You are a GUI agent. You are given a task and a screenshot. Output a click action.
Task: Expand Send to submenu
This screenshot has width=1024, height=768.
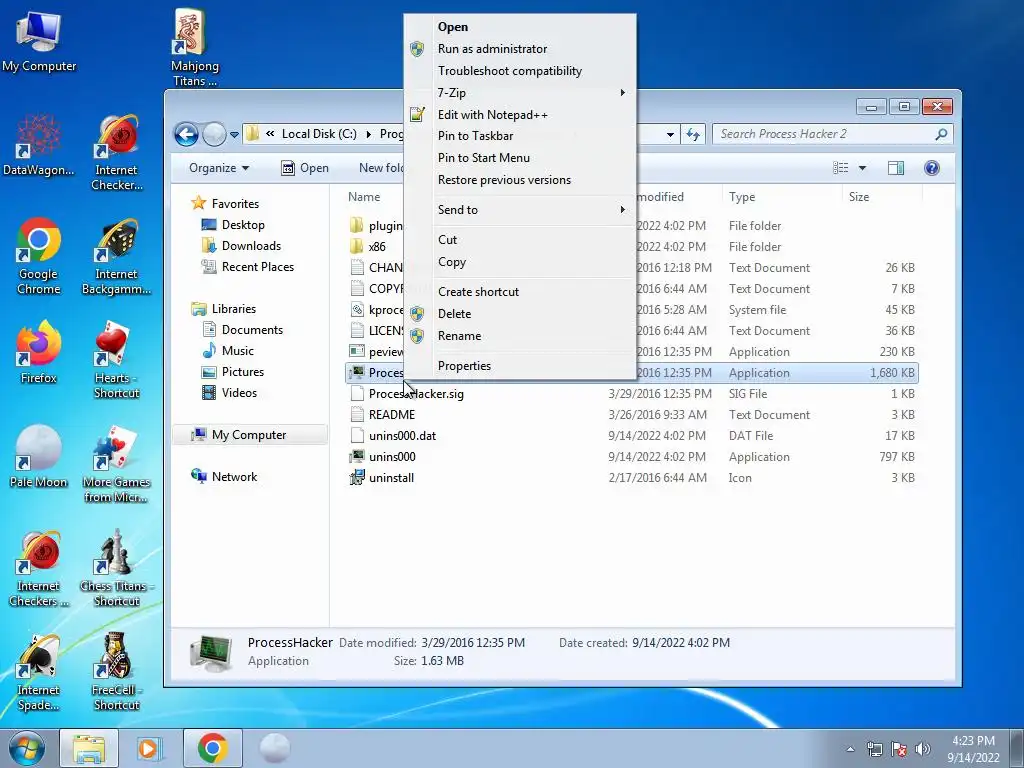(520, 210)
